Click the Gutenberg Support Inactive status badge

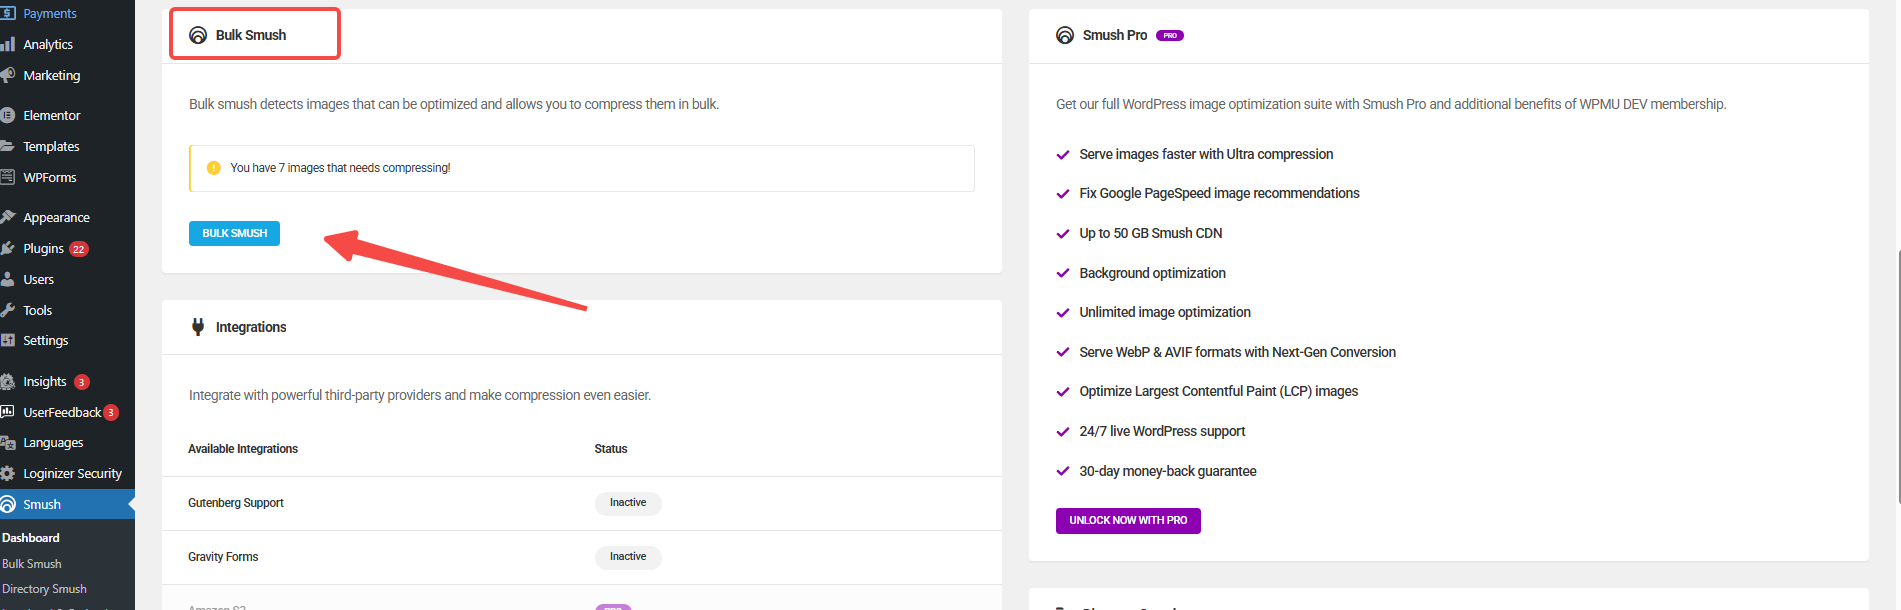(628, 503)
